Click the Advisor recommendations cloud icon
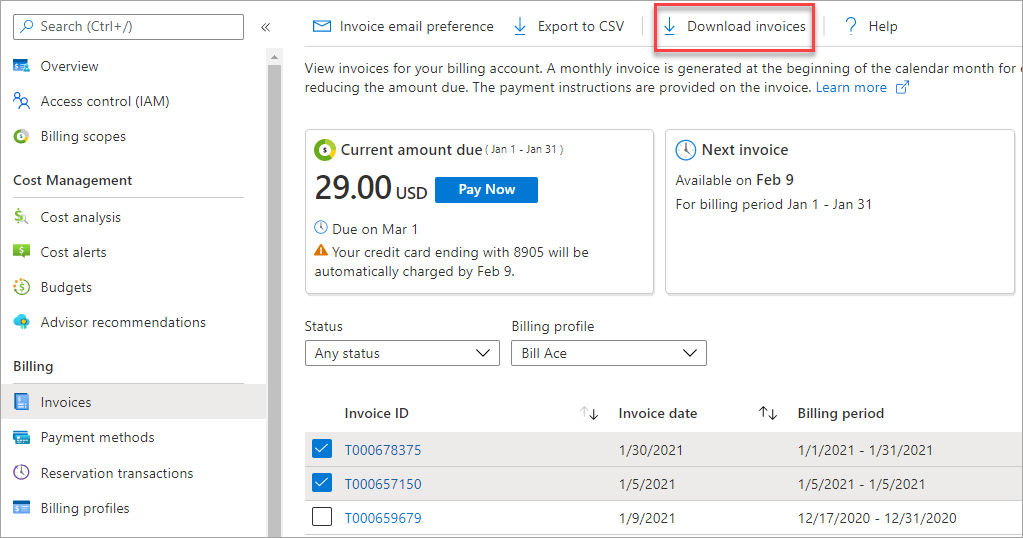The image size is (1023, 538). 21,322
